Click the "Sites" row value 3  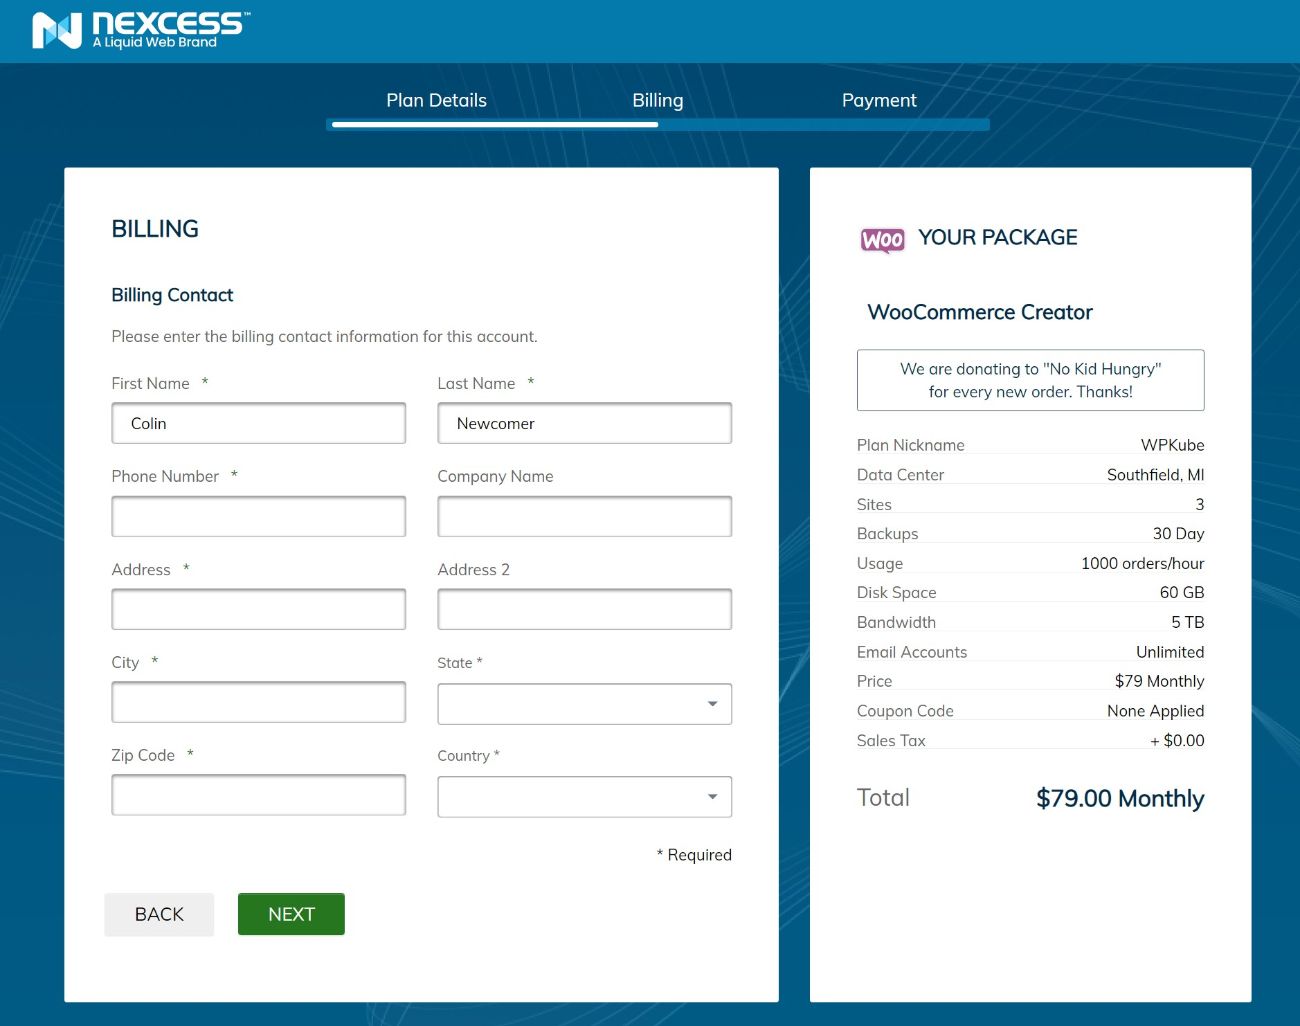tap(1200, 504)
